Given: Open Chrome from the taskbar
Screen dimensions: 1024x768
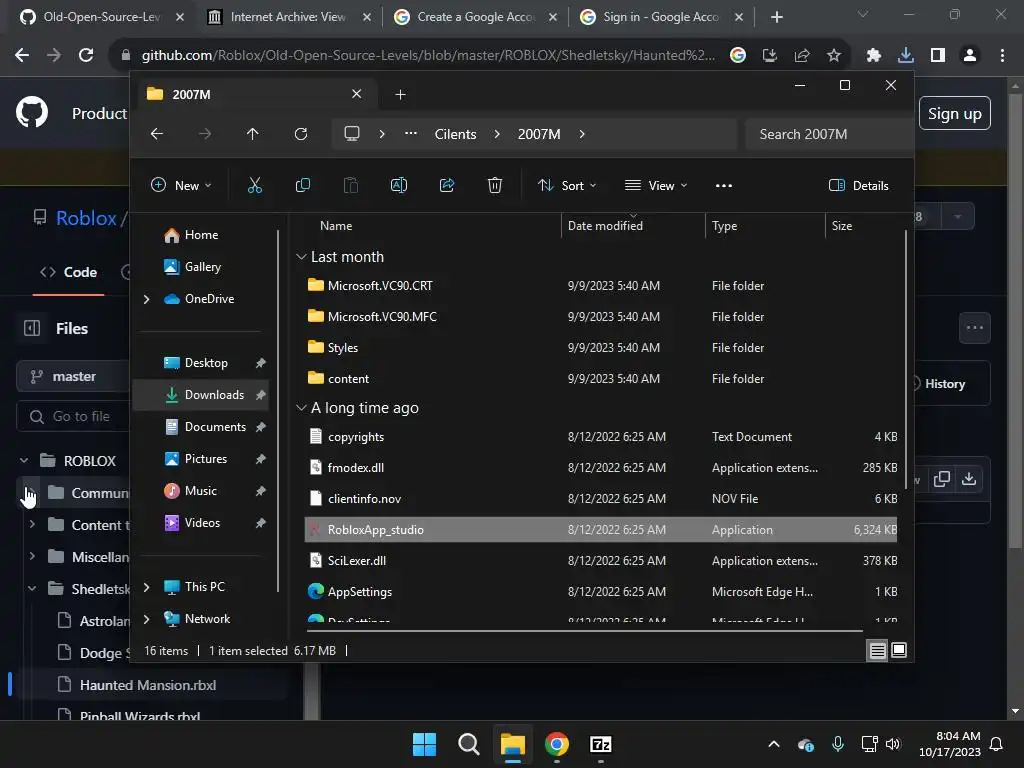Looking at the screenshot, I should point(557,744).
